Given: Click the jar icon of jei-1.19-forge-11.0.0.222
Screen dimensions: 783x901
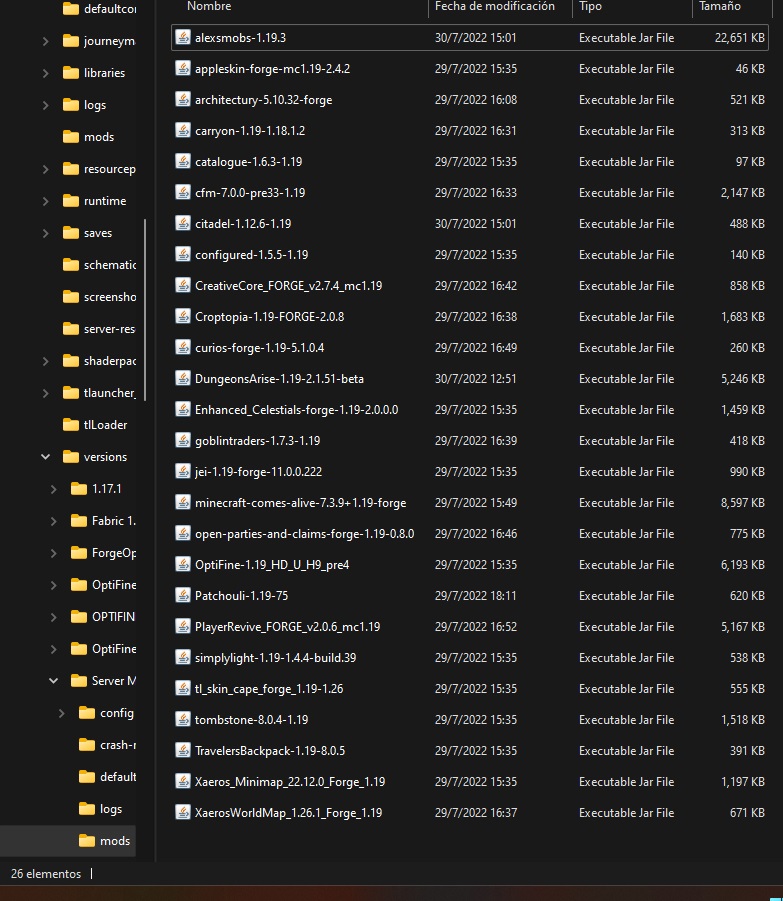Looking at the screenshot, I should pos(183,472).
